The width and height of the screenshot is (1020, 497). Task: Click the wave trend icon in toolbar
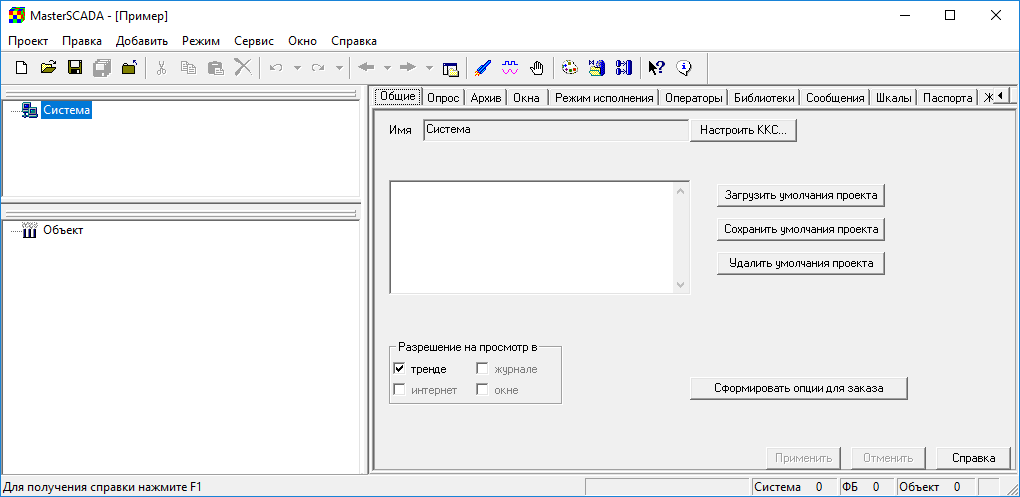510,68
